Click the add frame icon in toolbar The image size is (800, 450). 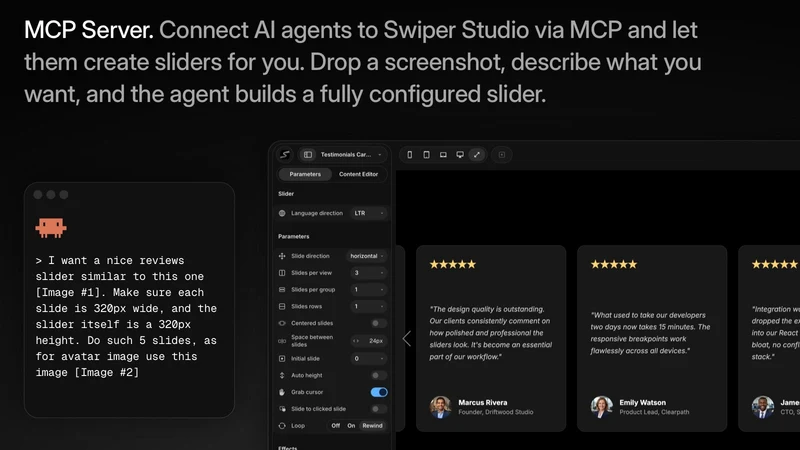(502, 155)
